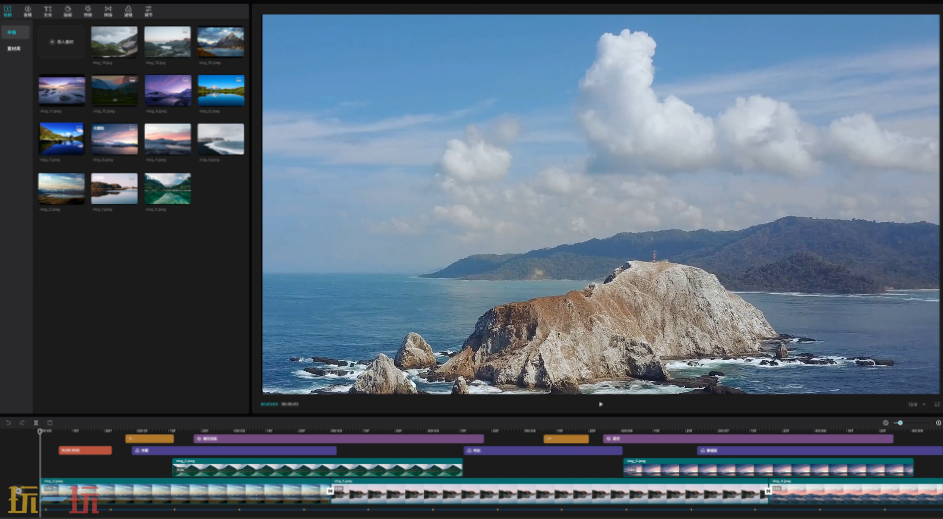Open the aspect ratio dropdown in preview
This screenshot has height=519, width=943.
(916, 404)
